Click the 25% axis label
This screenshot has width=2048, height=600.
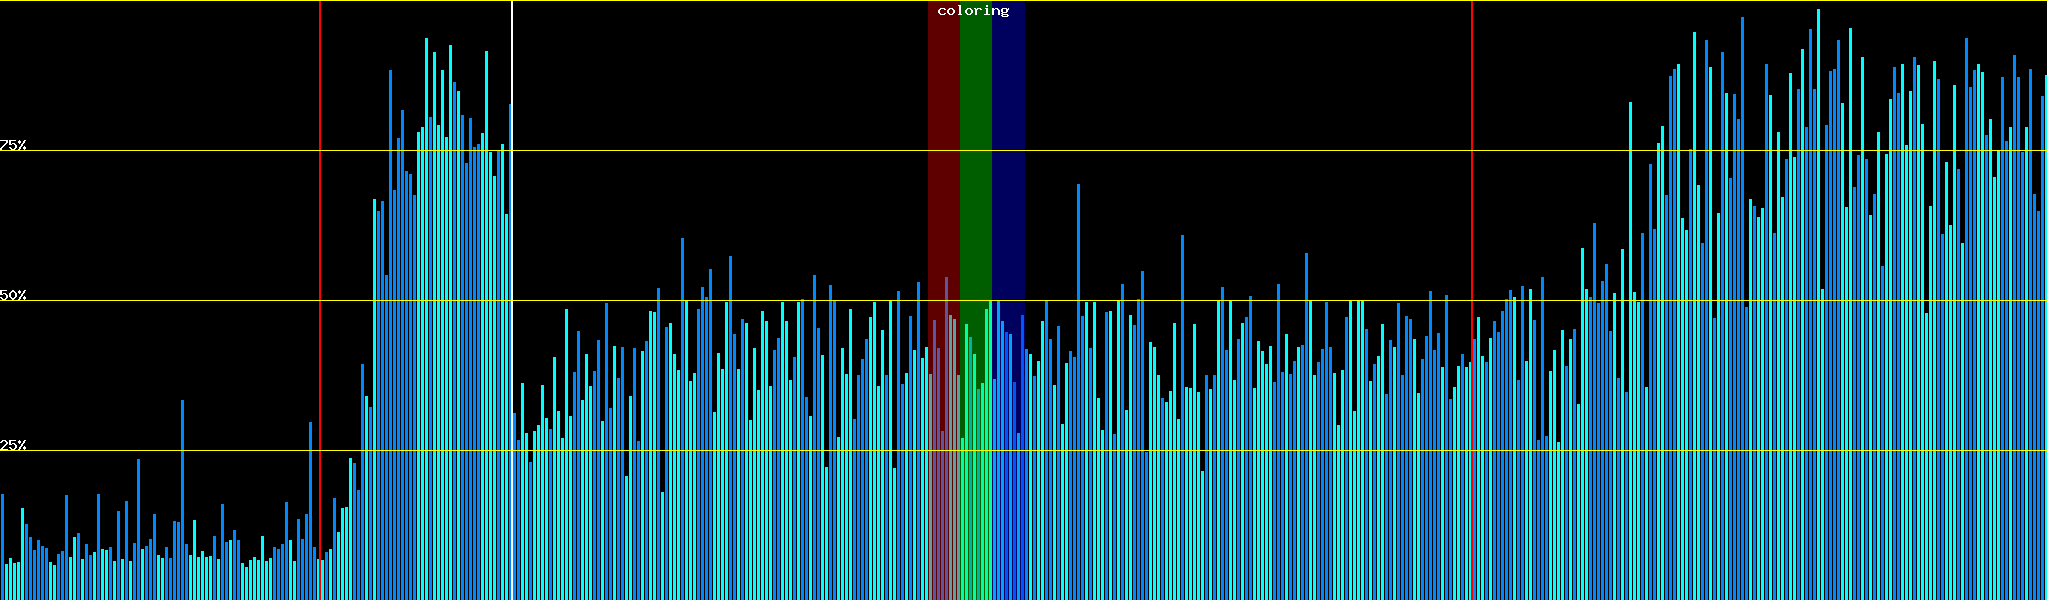(x=13, y=445)
